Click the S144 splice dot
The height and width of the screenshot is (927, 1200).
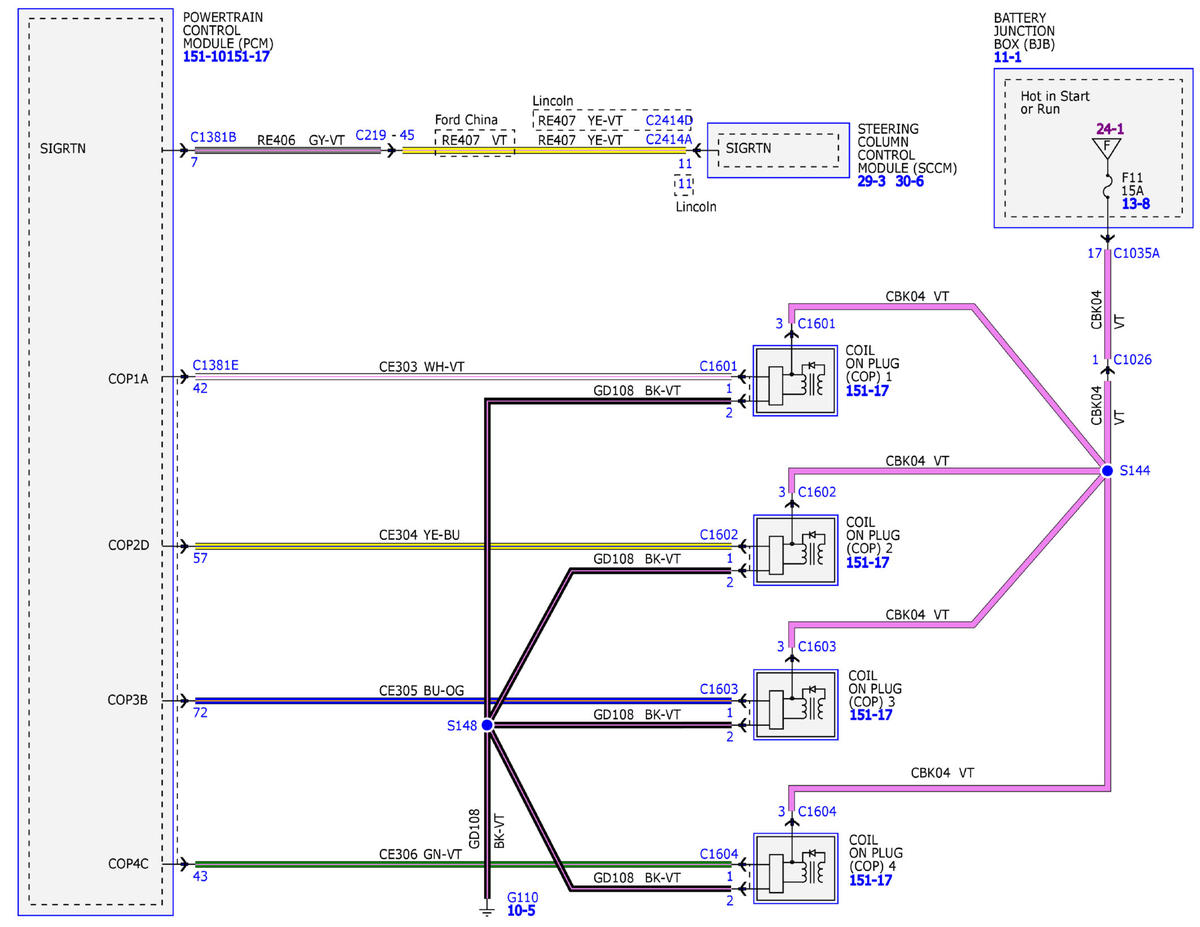[x=1107, y=470]
